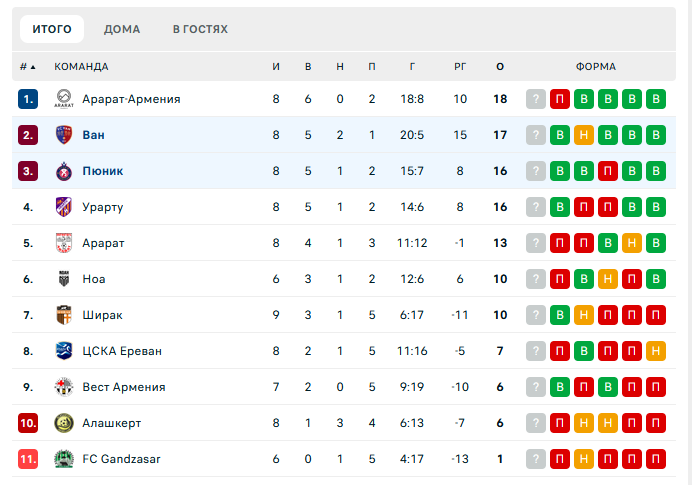692x485 pixels.
Task: Click orange draw badge in Ван's form
Action: click(584, 135)
